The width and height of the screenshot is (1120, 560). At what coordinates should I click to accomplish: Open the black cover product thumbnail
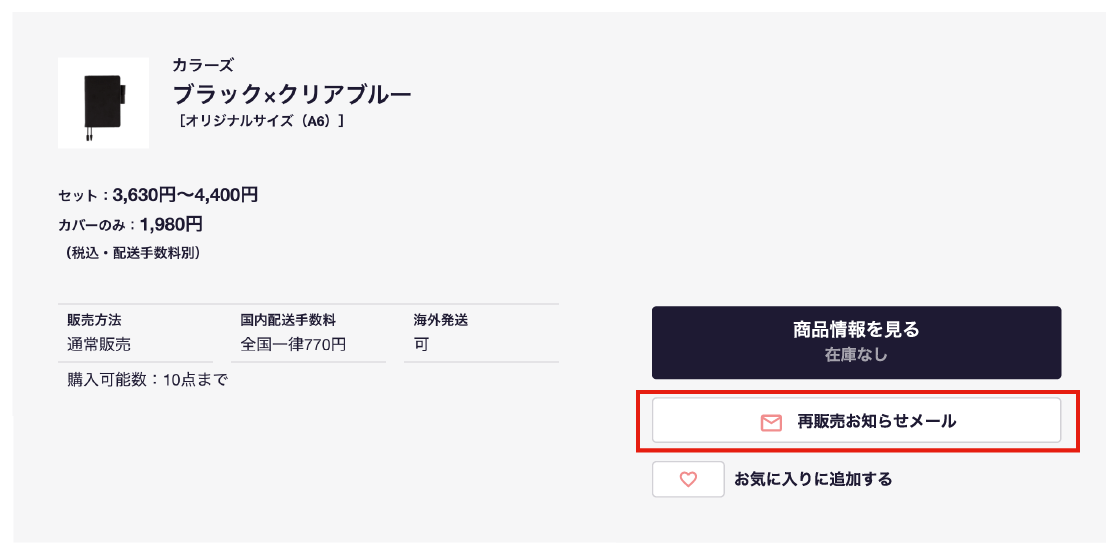pos(103,103)
